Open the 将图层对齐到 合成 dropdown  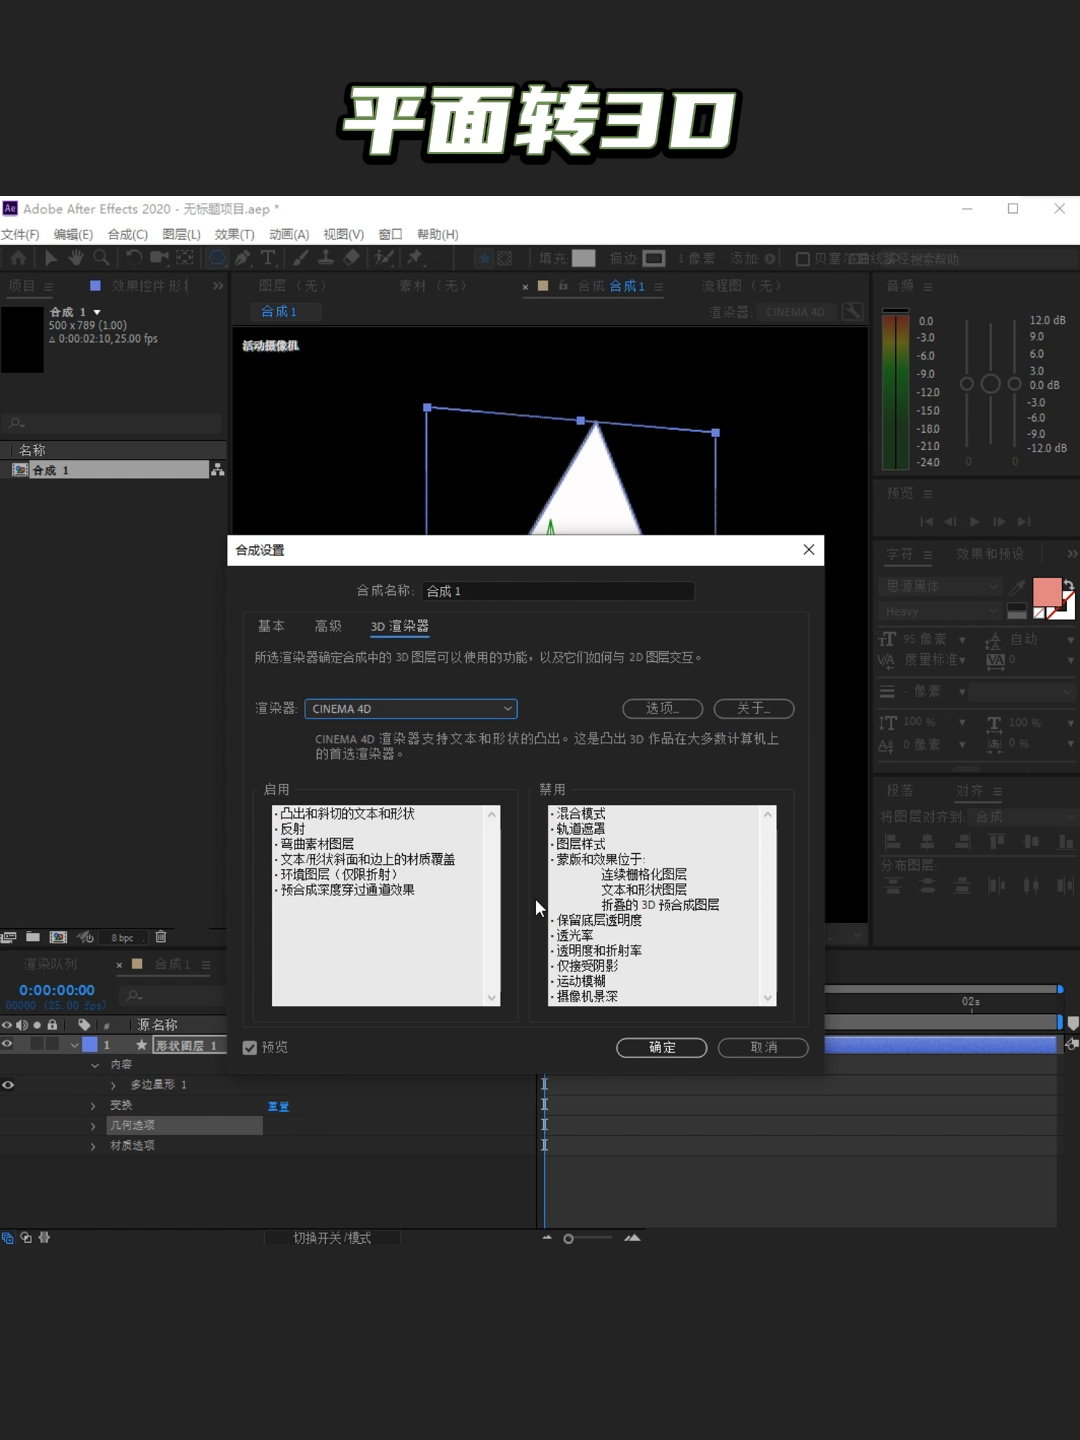pos(1023,817)
